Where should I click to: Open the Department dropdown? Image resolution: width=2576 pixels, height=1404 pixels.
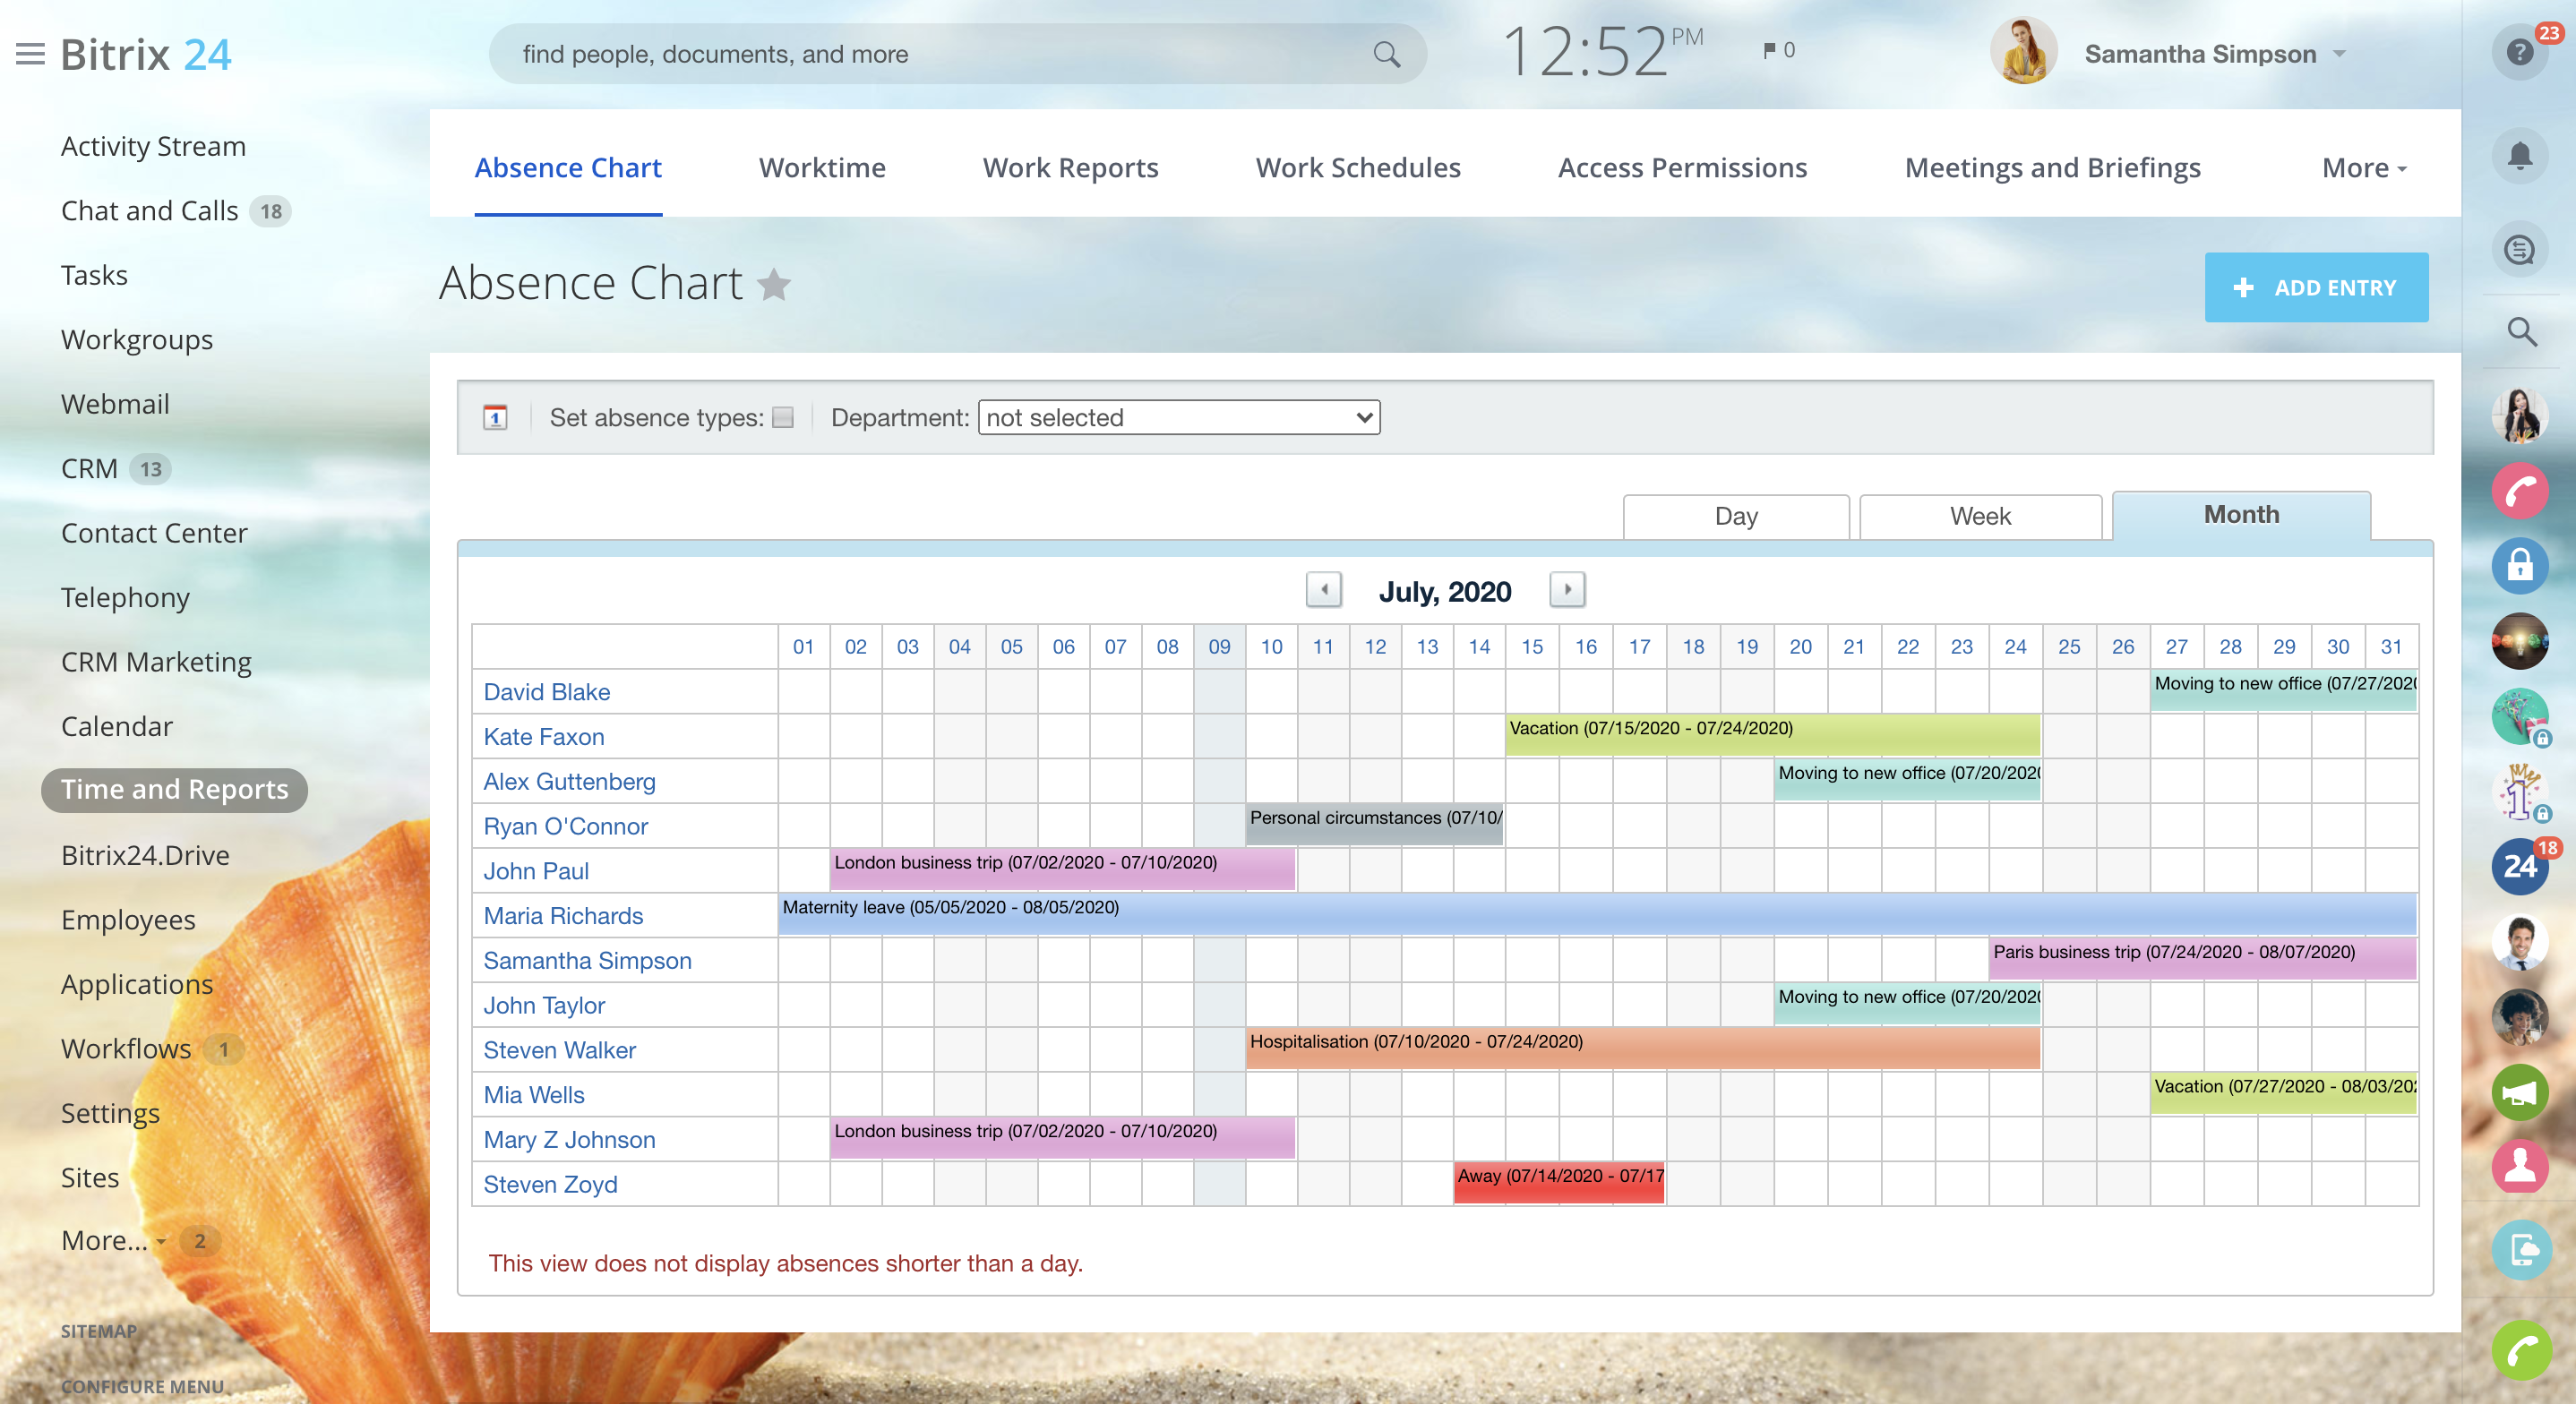point(1178,417)
